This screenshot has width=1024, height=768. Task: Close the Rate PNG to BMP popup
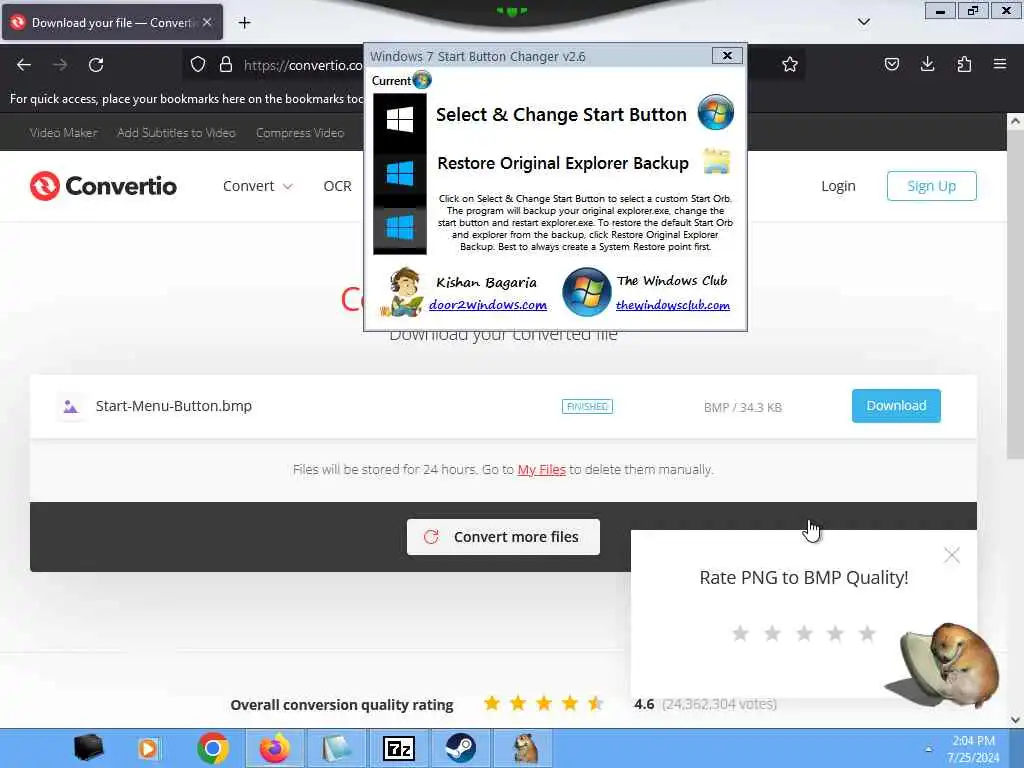(952, 555)
